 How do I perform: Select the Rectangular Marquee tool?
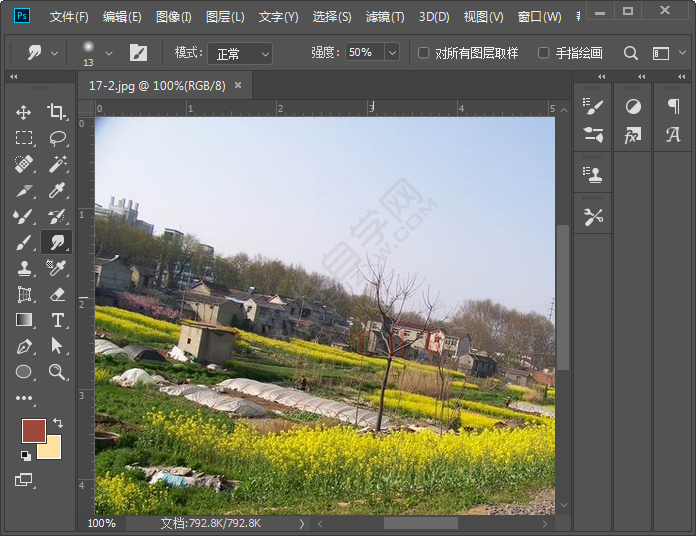pos(24,138)
